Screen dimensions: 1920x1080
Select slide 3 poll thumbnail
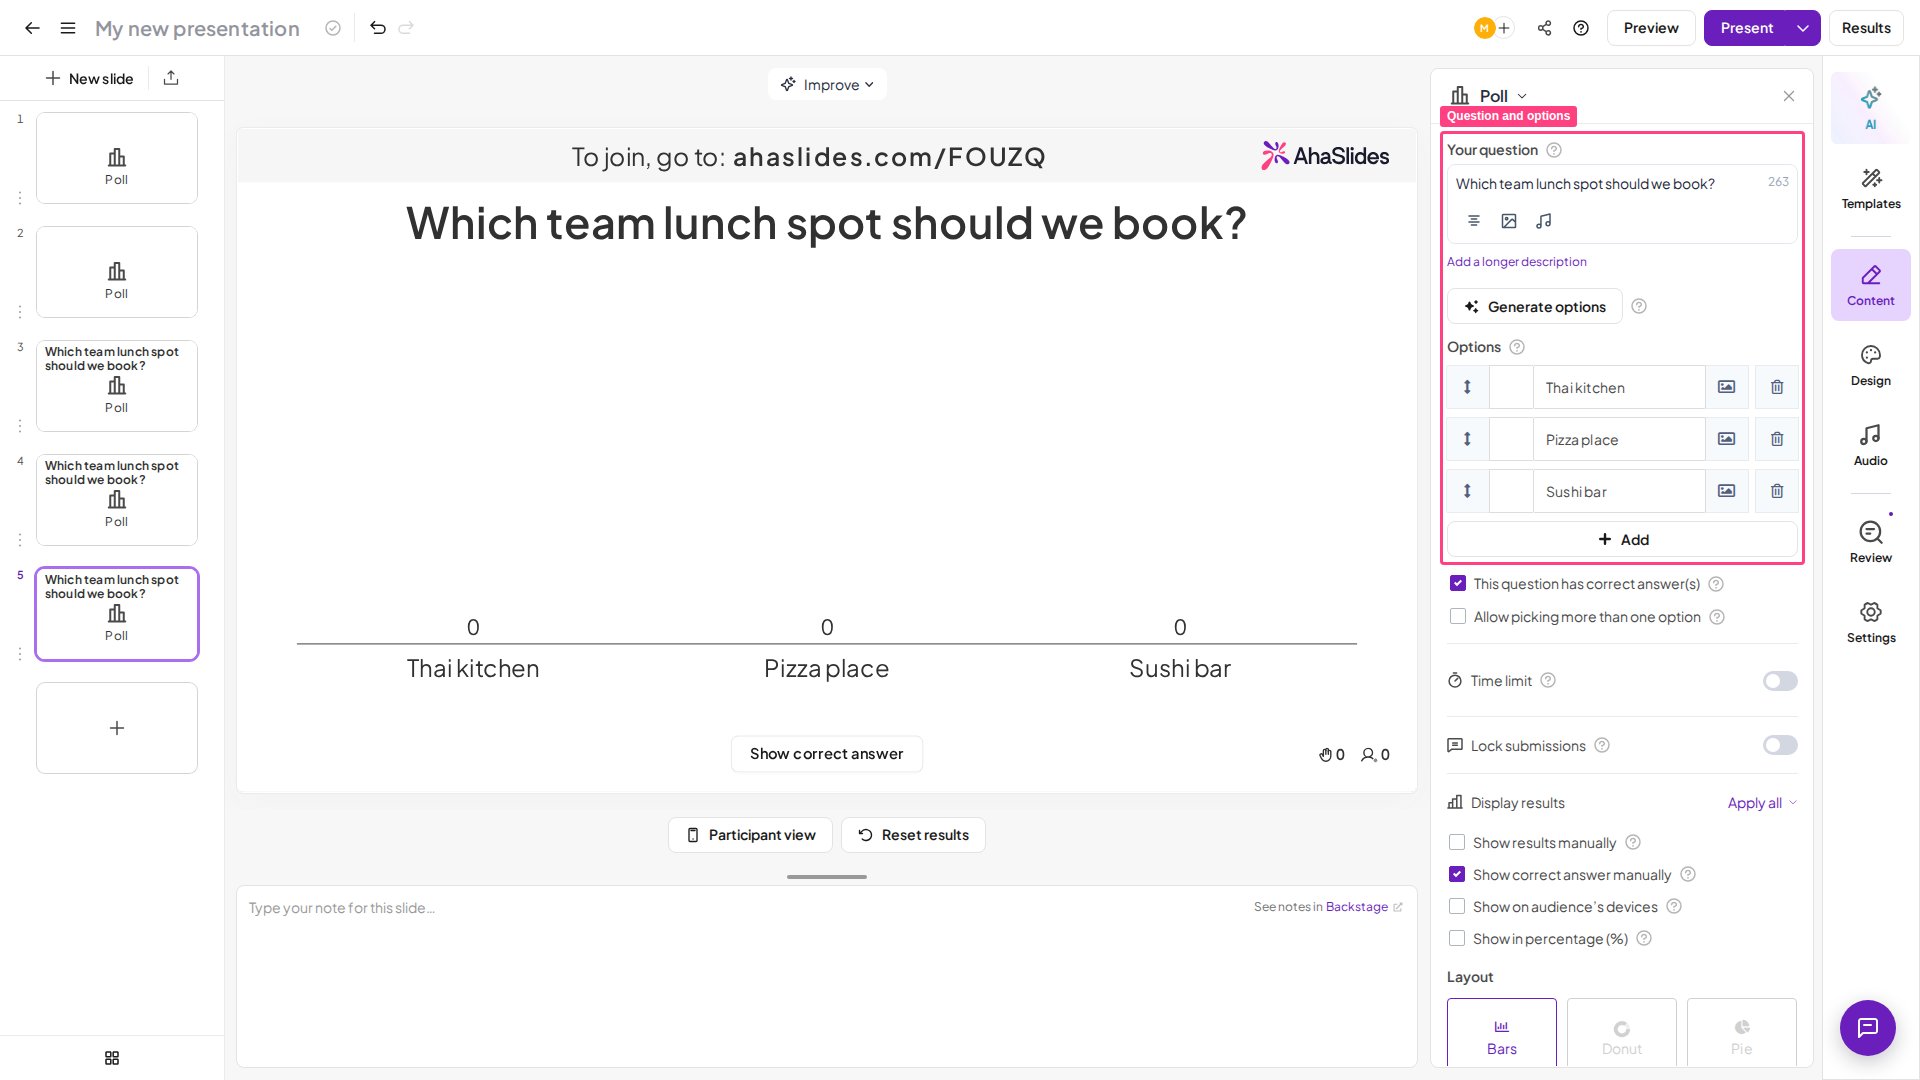point(117,386)
